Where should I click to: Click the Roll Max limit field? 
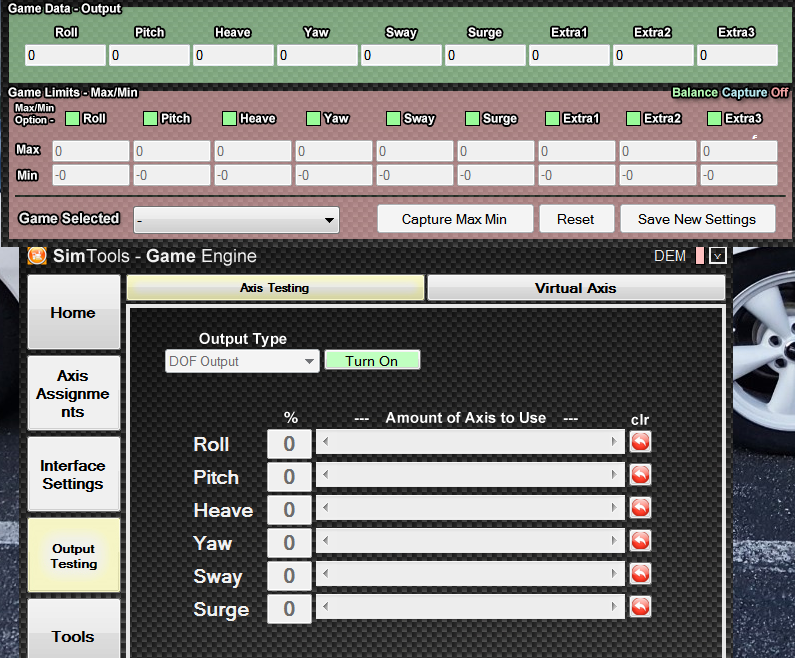91,151
